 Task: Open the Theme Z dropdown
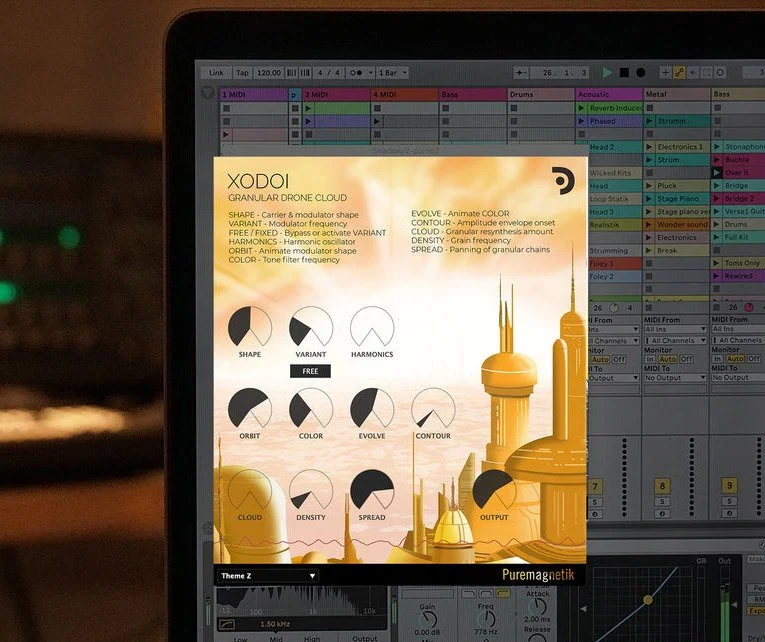[x=268, y=576]
